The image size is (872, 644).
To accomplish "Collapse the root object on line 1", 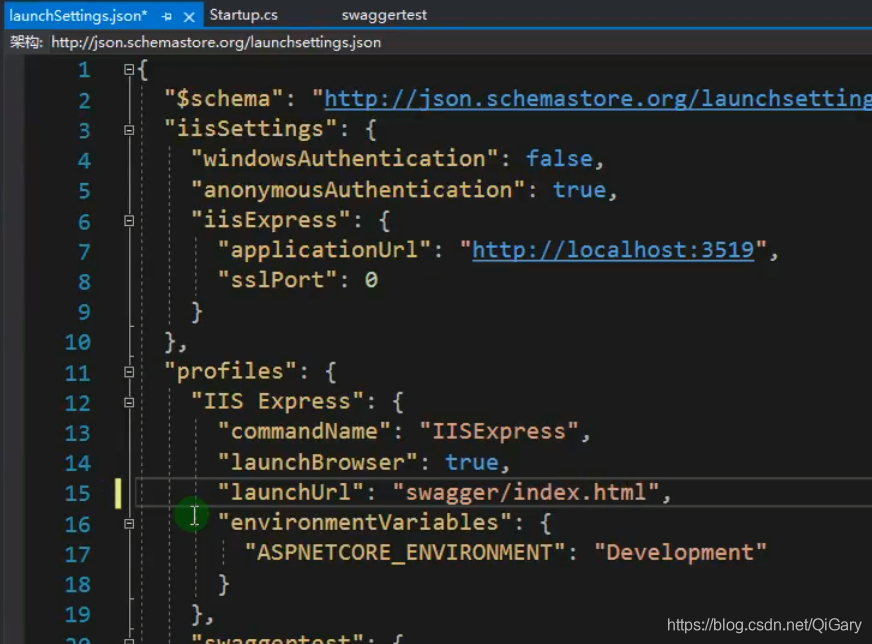I will tap(128, 70).
